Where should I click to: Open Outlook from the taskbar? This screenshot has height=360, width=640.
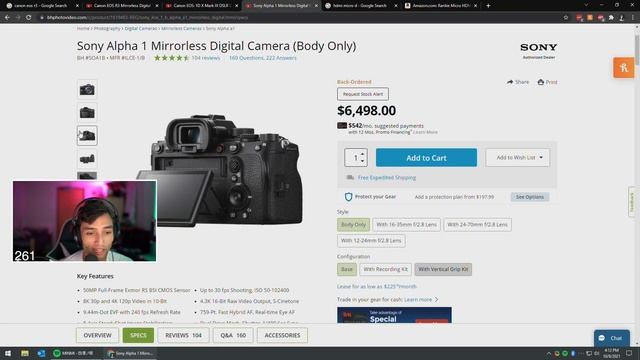pyautogui.click(x=41, y=353)
